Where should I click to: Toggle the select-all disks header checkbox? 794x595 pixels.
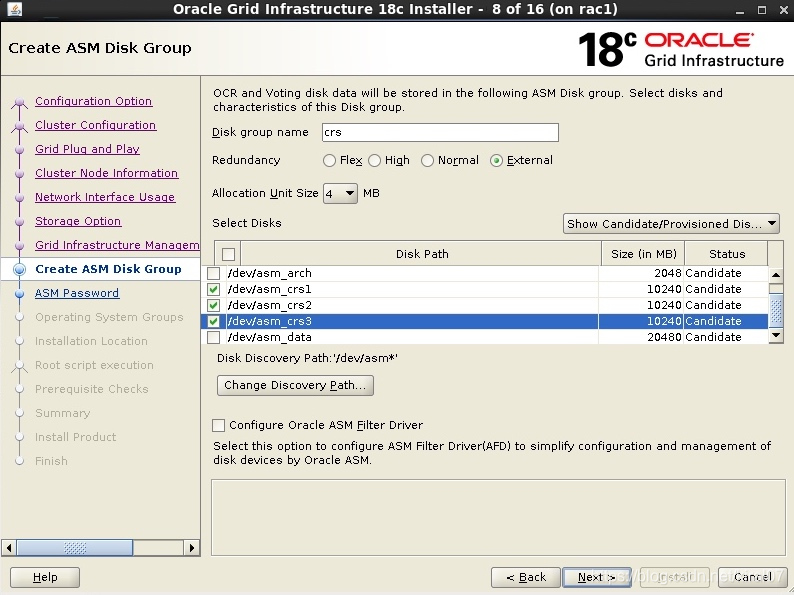(228, 254)
